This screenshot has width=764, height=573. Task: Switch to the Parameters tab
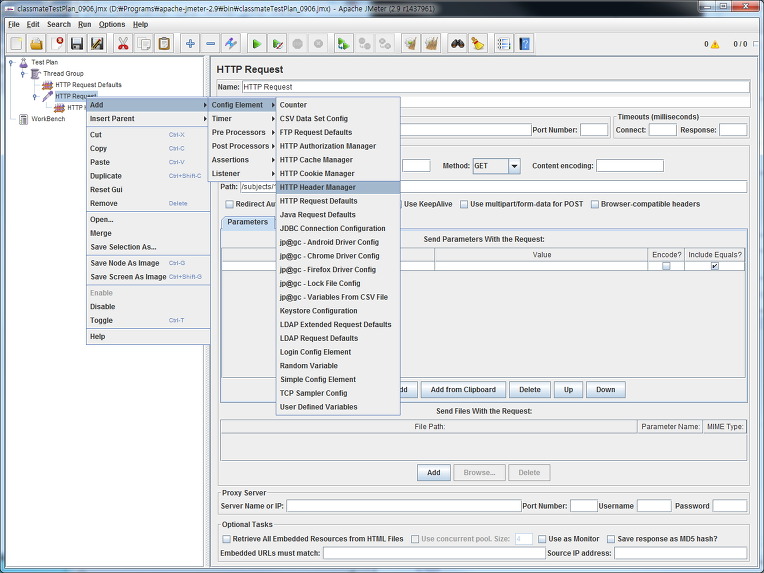point(248,222)
